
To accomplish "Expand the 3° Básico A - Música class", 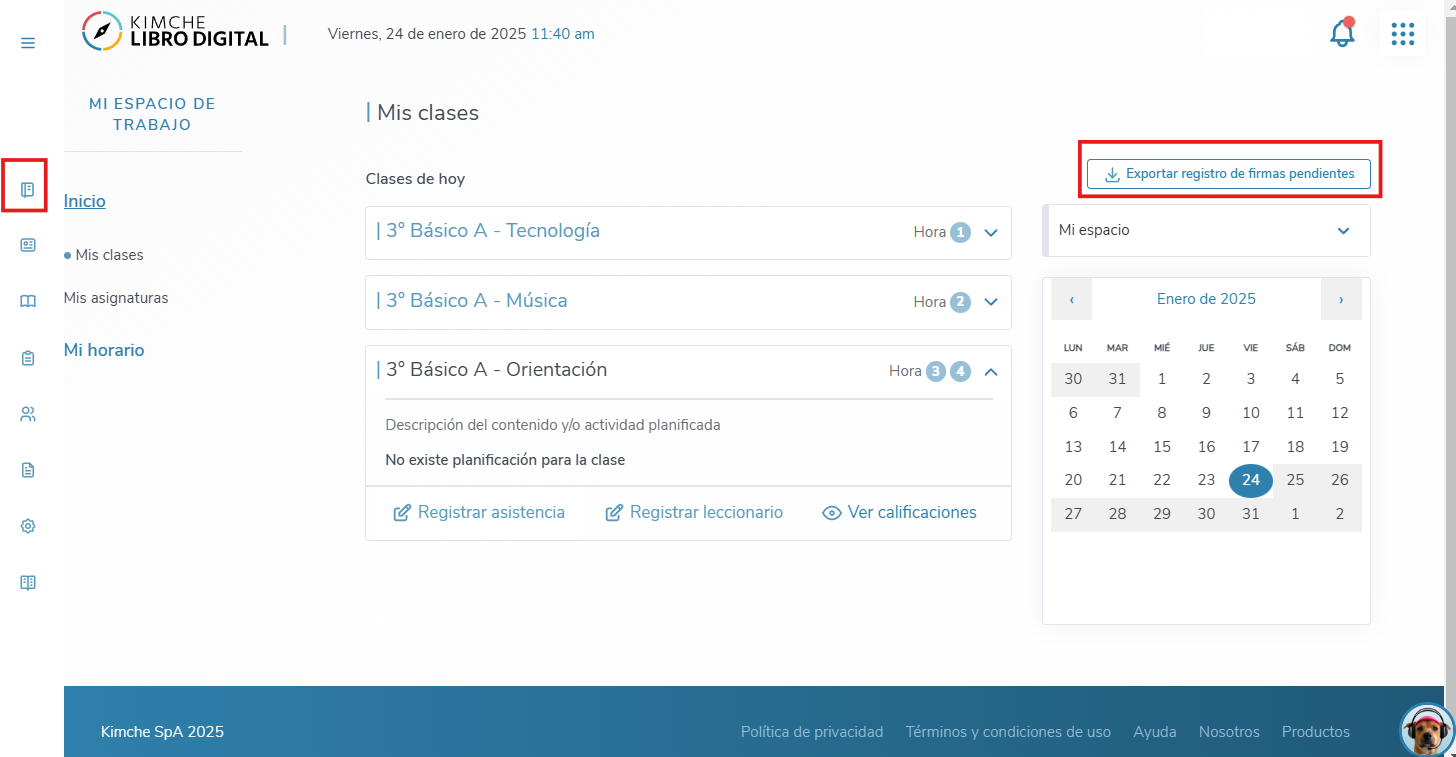I will [x=991, y=301].
